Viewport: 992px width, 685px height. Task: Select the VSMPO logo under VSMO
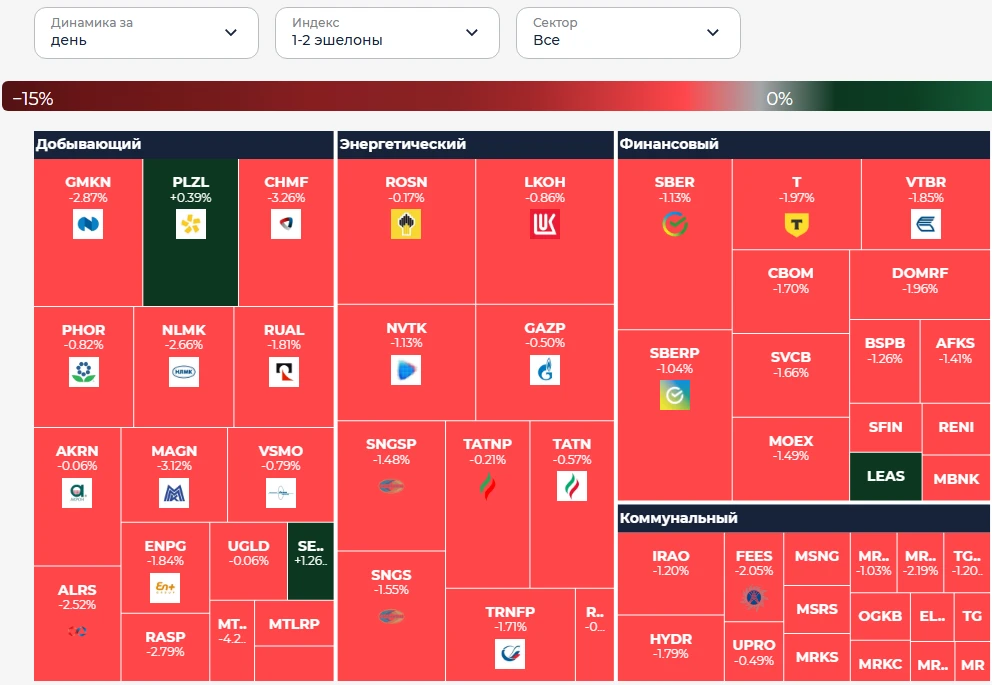281,493
